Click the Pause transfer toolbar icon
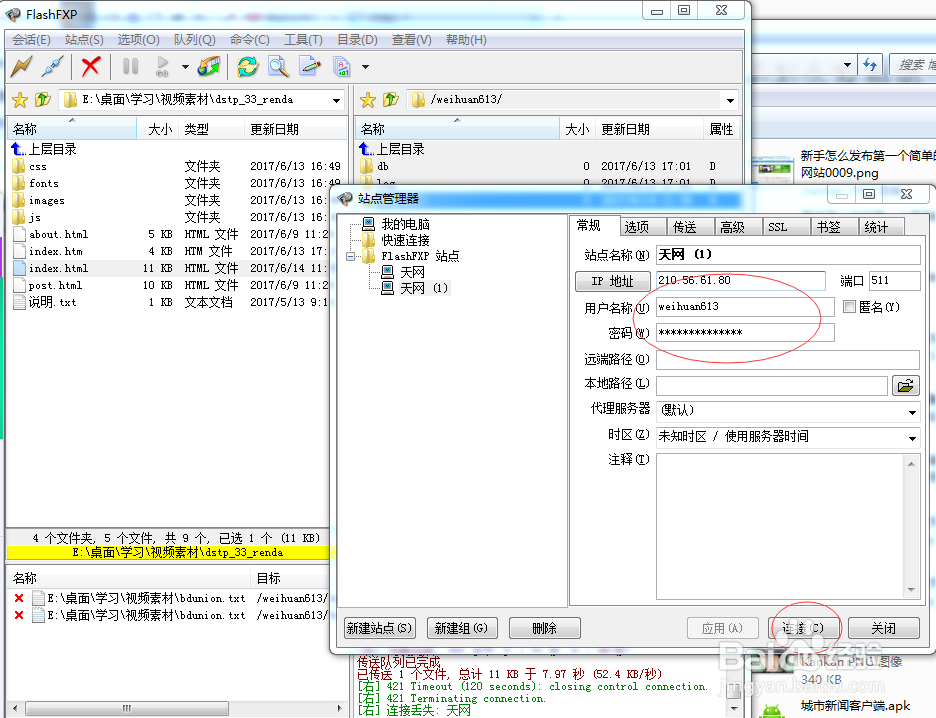The height and width of the screenshot is (718, 936). click(x=130, y=66)
